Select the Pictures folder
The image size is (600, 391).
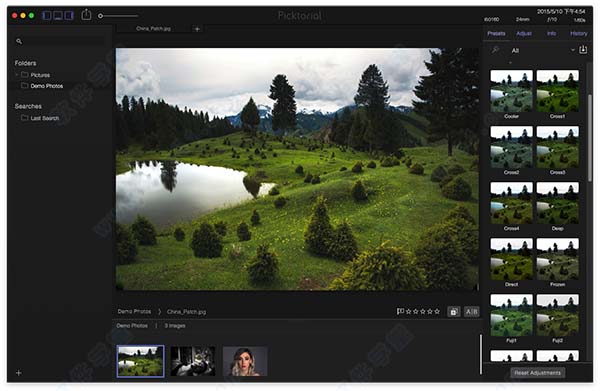coord(36,75)
